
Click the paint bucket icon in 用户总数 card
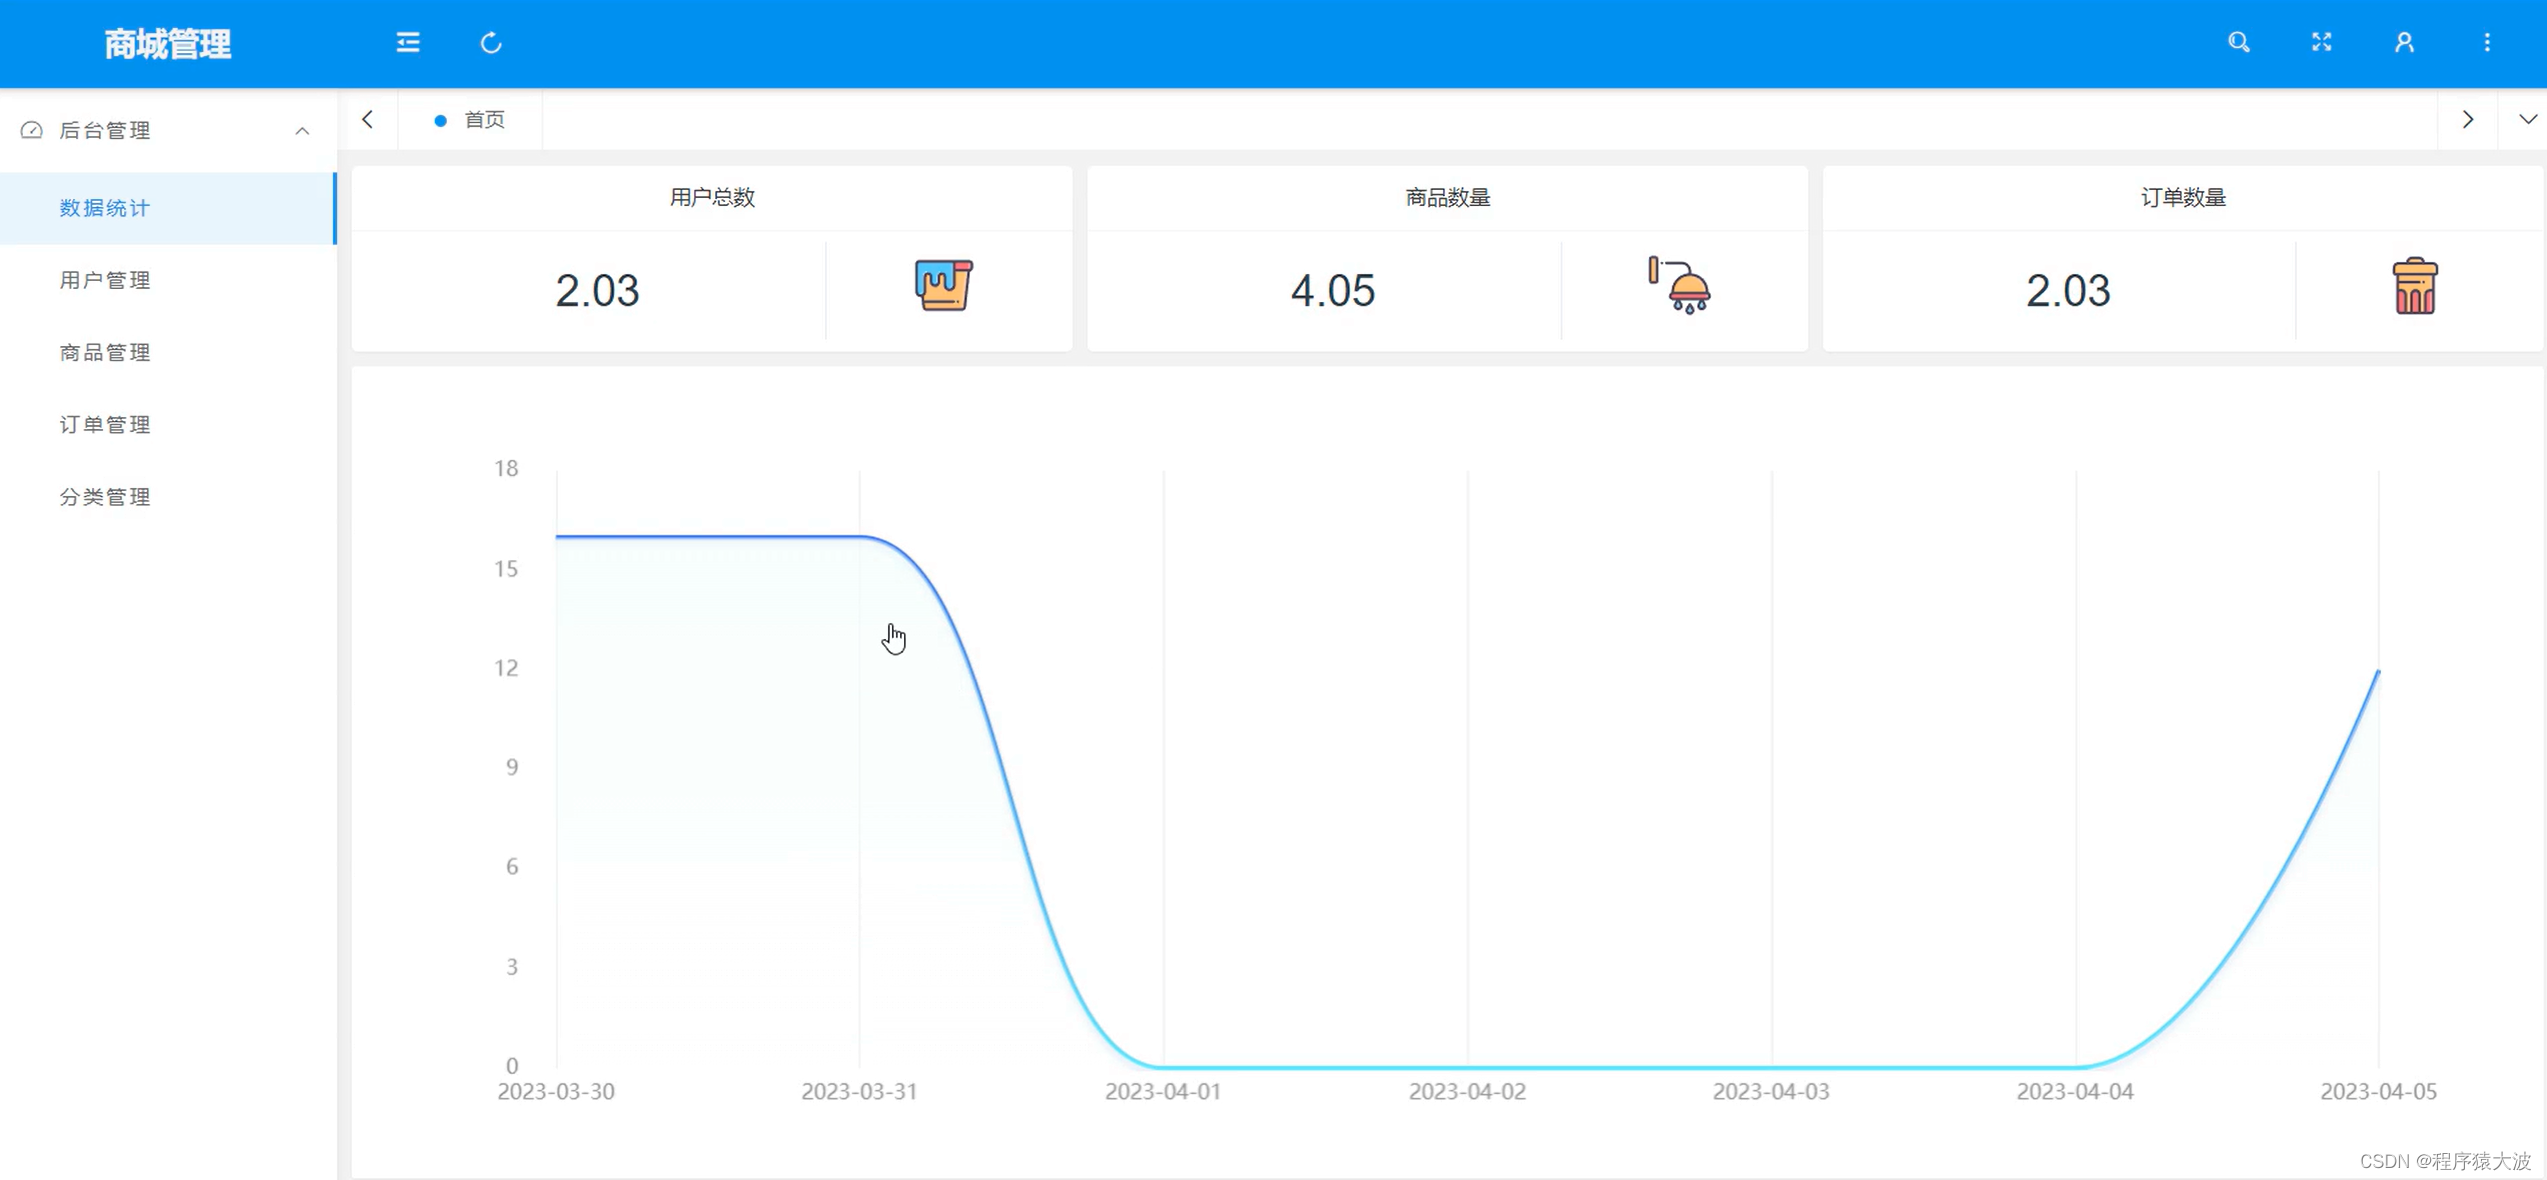pos(943,286)
